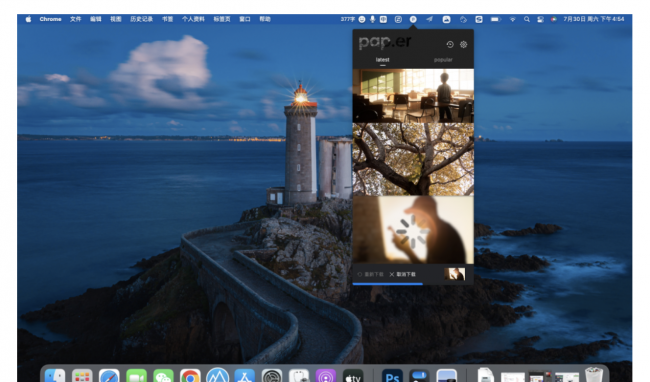Open Apple TV from the Dock

tap(353, 375)
